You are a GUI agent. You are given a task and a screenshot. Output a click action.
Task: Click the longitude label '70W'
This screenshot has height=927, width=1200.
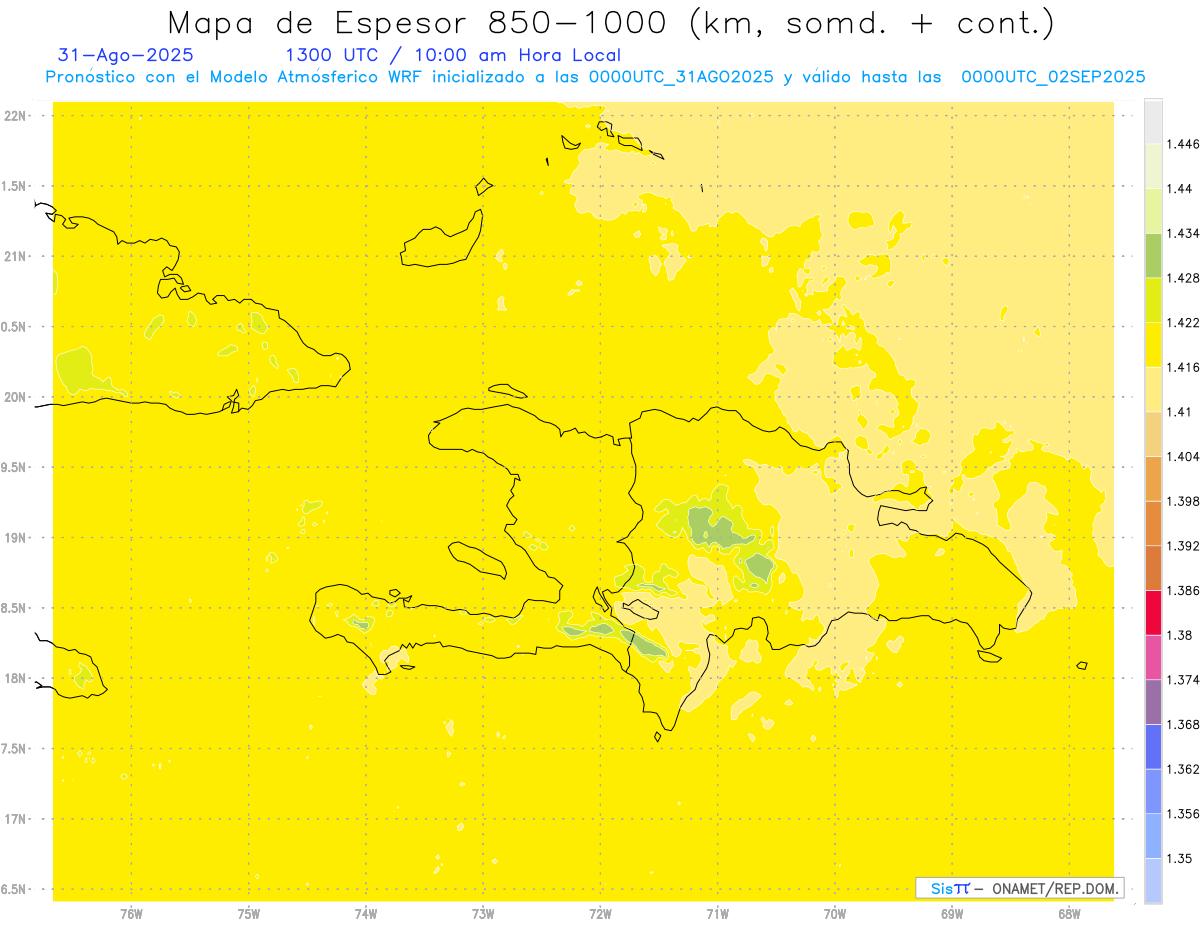pos(835,914)
